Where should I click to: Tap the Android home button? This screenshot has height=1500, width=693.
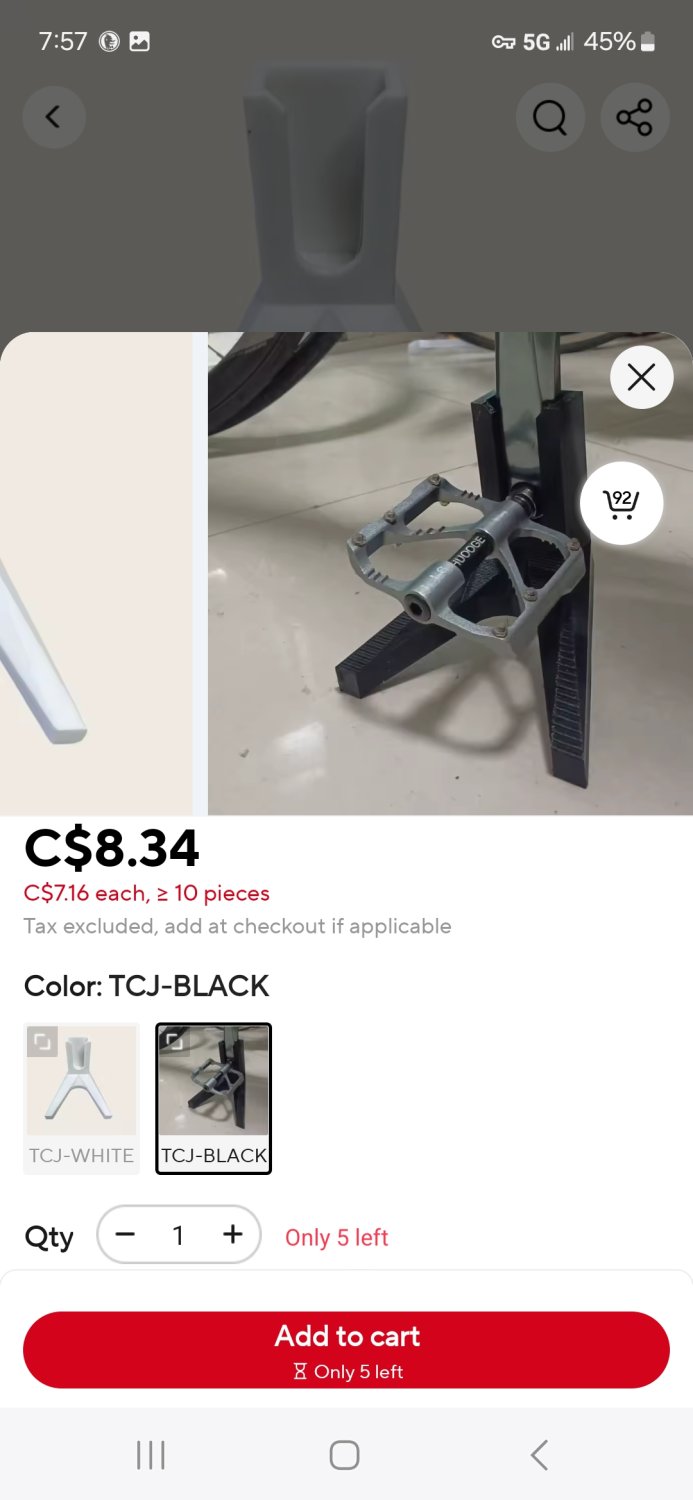pyautogui.click(x=344, y=1455)
